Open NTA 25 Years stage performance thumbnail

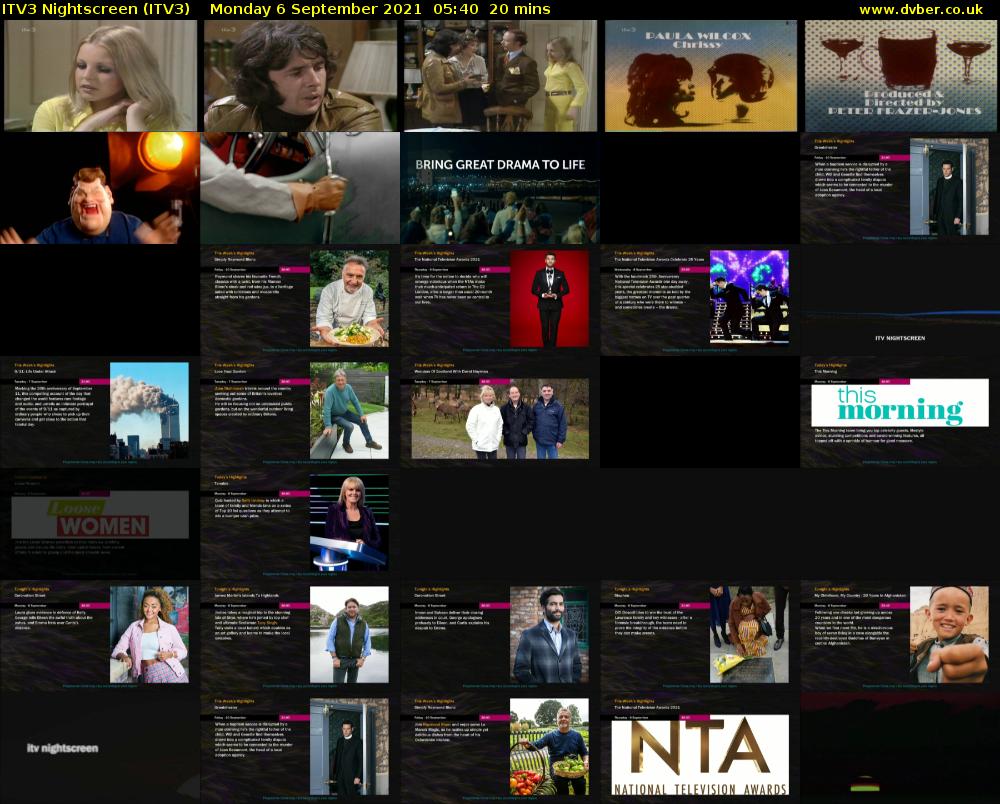point(700,300)
